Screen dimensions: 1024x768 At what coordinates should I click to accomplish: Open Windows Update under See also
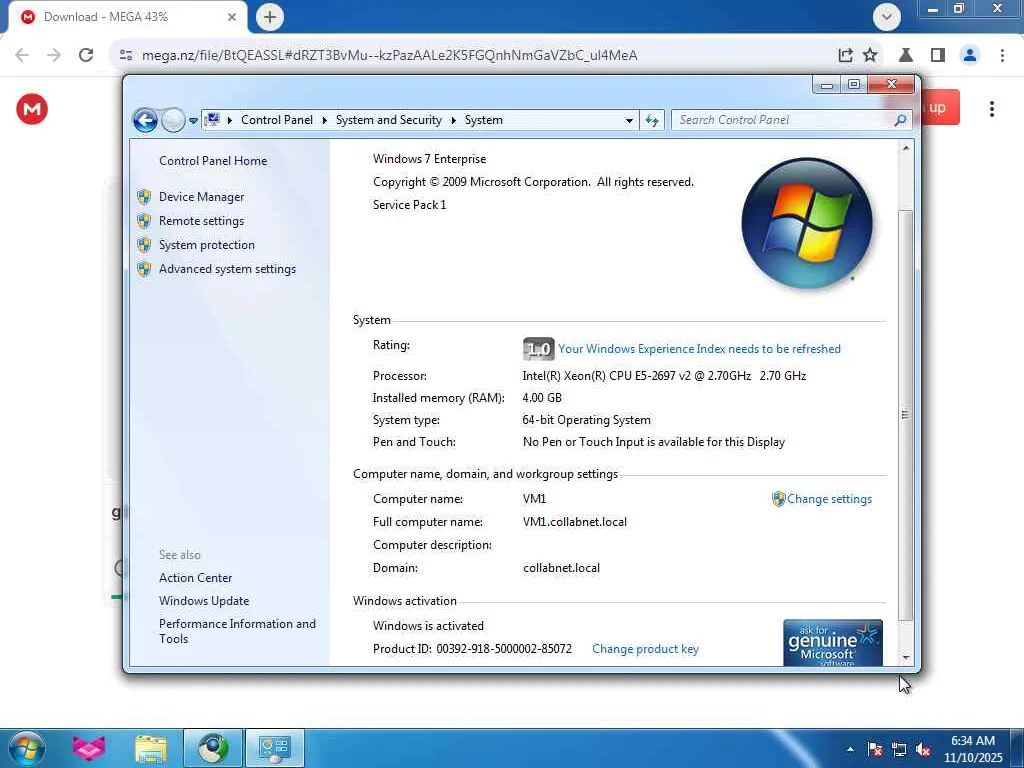(204, 601)
